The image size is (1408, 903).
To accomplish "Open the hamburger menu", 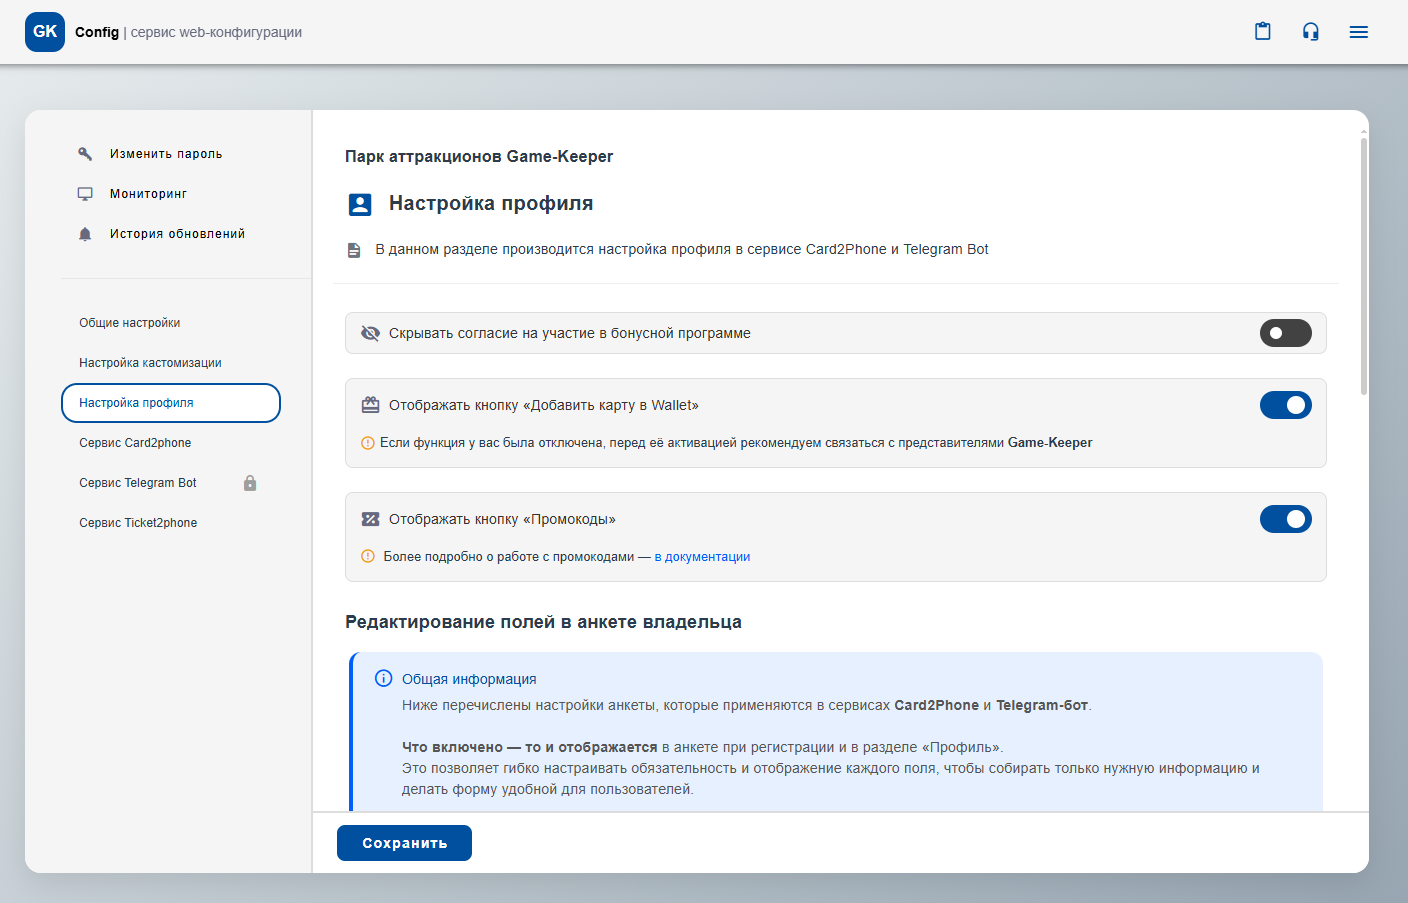I will pyautogui.click(x=1358, y=32).
